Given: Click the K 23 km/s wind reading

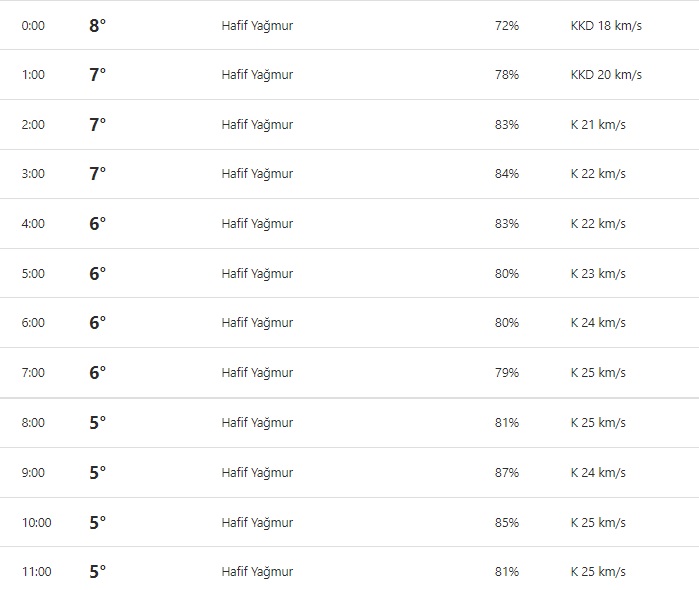Looking at the screenshot, I should 598,274.
